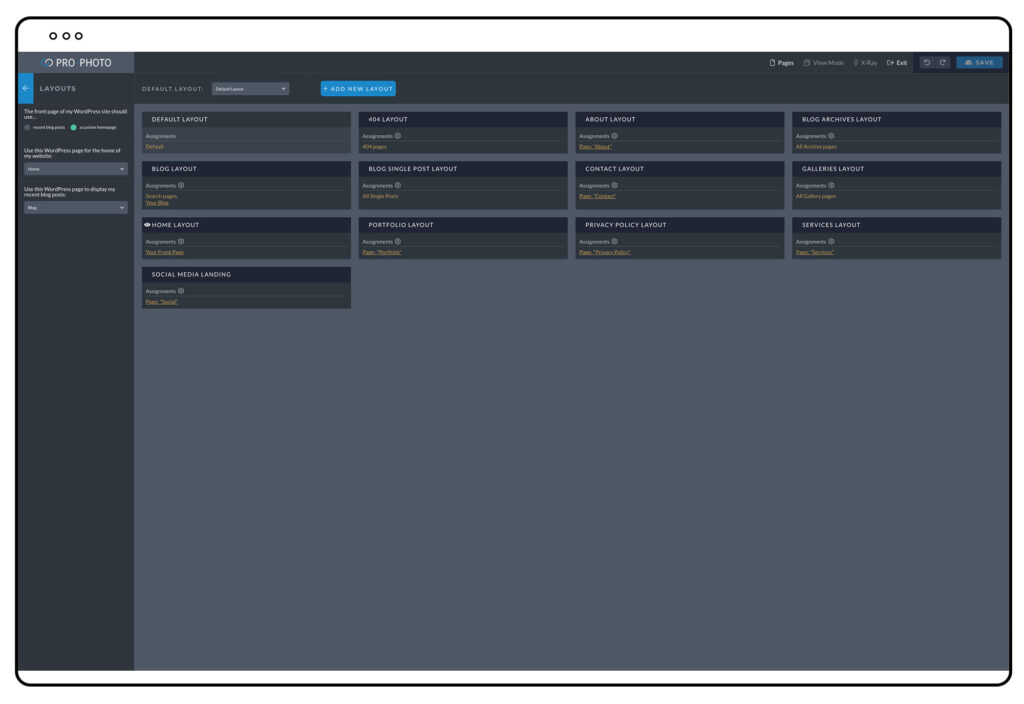Open assignments gear for Blog Layout
Screen dimensions: 1024x704
[x=181, y=185]
